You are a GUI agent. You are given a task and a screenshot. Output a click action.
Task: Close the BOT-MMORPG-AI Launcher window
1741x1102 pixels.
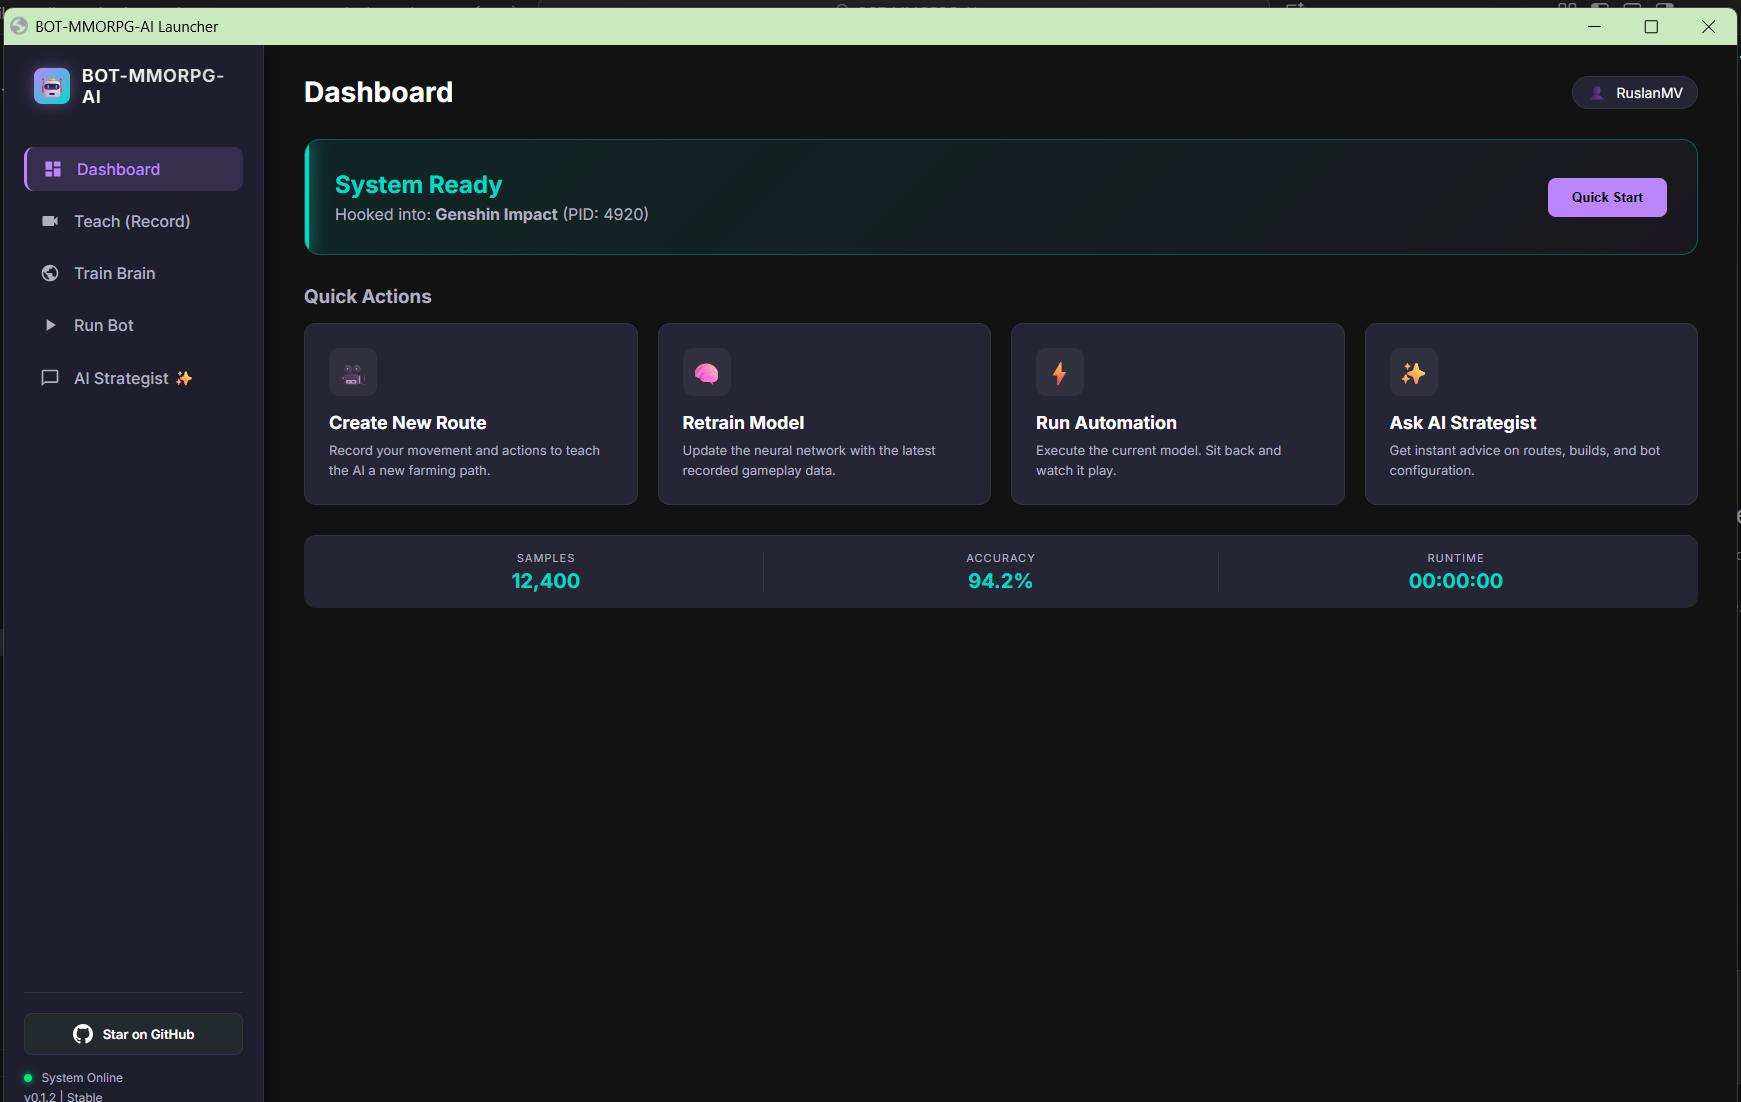click(1708, 27)
